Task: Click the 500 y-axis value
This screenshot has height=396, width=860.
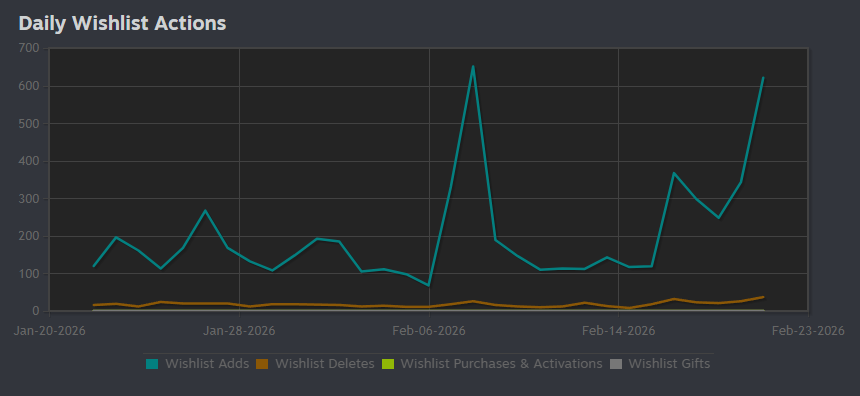Action: pyautogui.click(x=29, y=123)
